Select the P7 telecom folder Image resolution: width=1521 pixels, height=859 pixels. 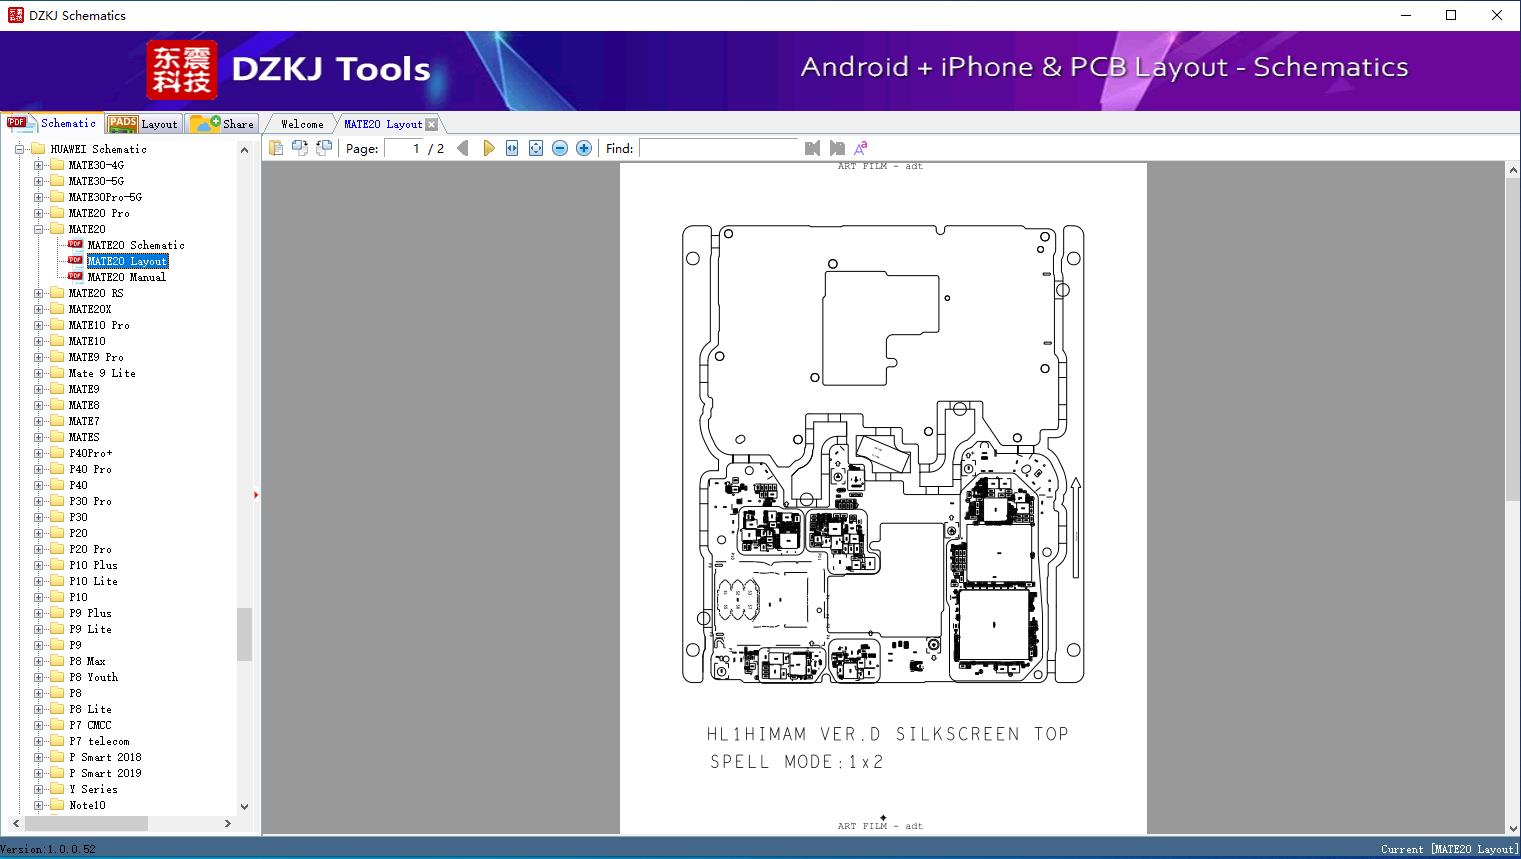[99, 741]
